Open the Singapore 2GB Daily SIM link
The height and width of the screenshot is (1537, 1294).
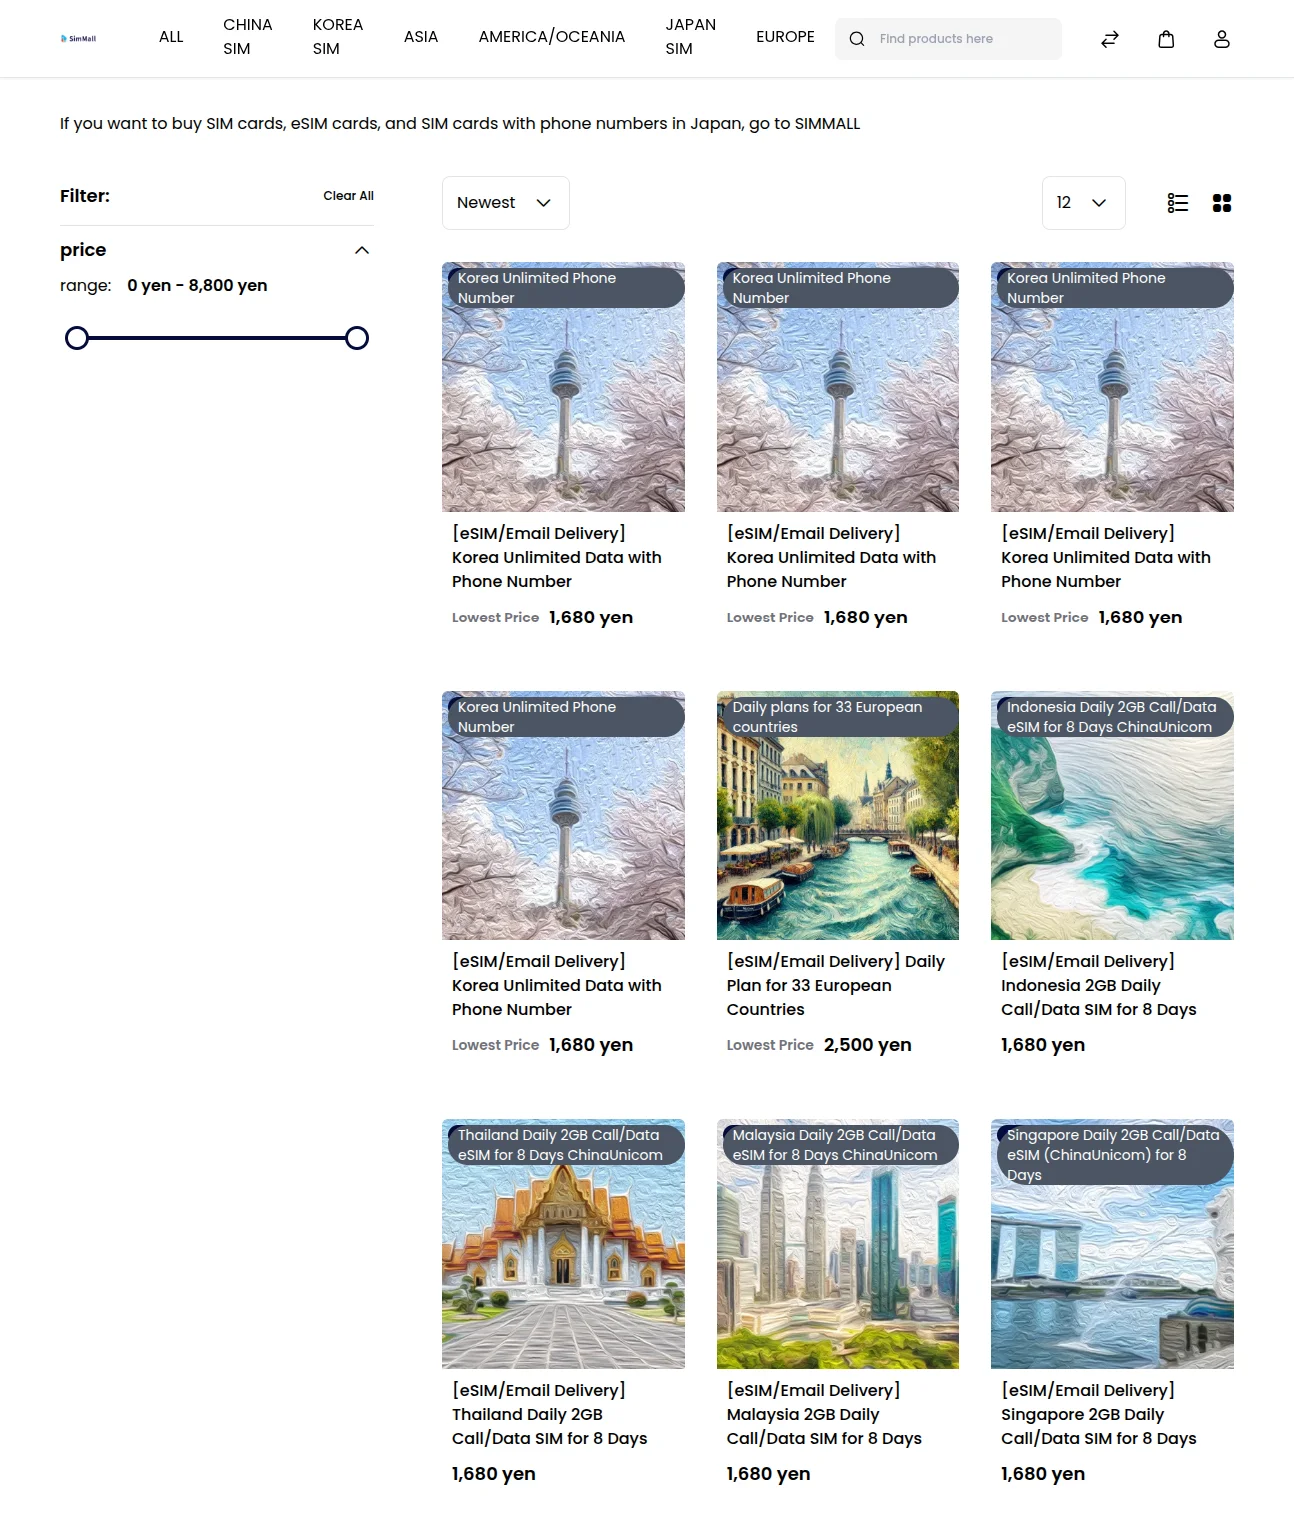point(1098,1414)
